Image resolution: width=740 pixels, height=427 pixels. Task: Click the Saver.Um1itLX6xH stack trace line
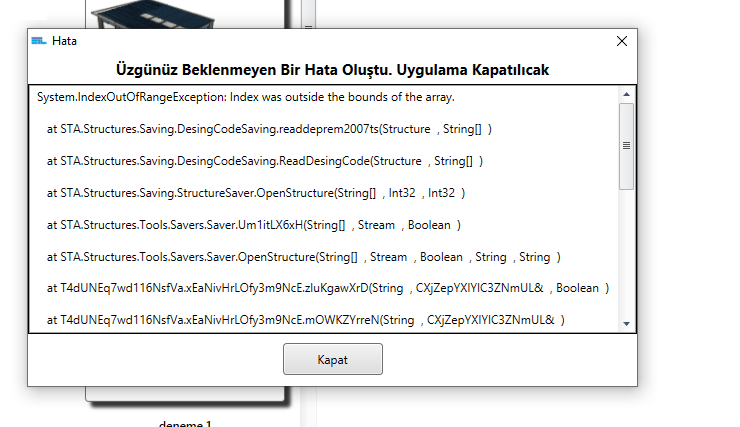click(x=252, y=224)
